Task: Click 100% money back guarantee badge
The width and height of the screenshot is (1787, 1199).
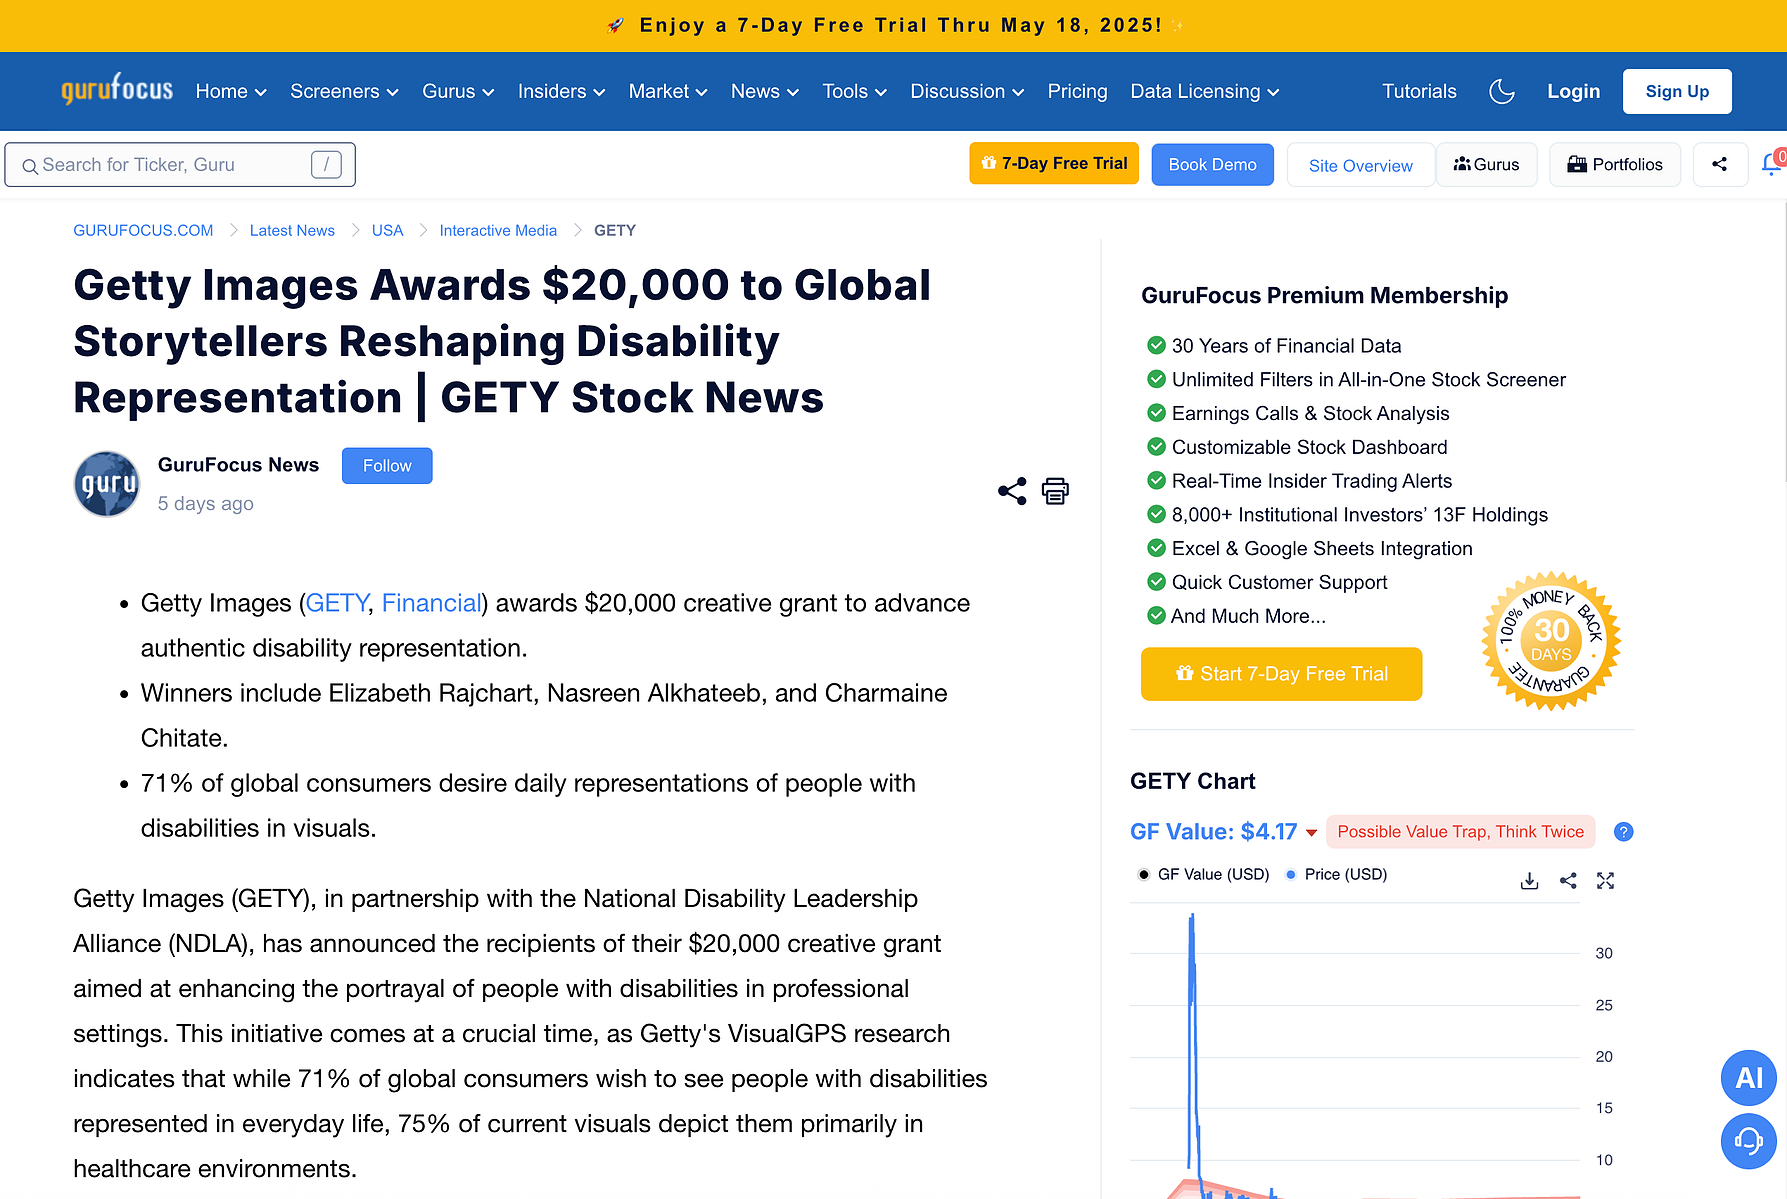Action: (1551, 641)
